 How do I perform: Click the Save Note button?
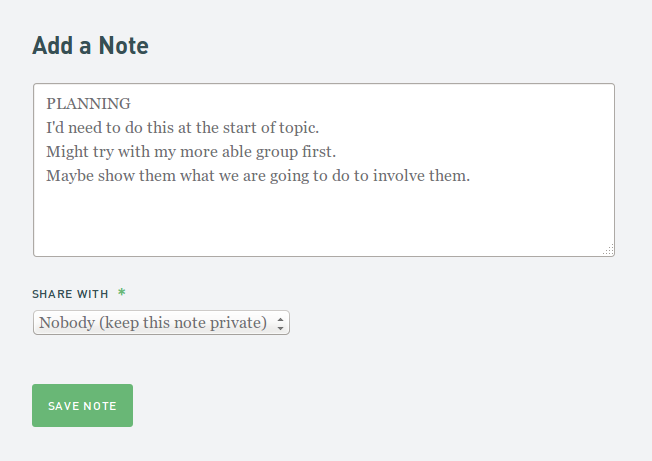[82, 405]
